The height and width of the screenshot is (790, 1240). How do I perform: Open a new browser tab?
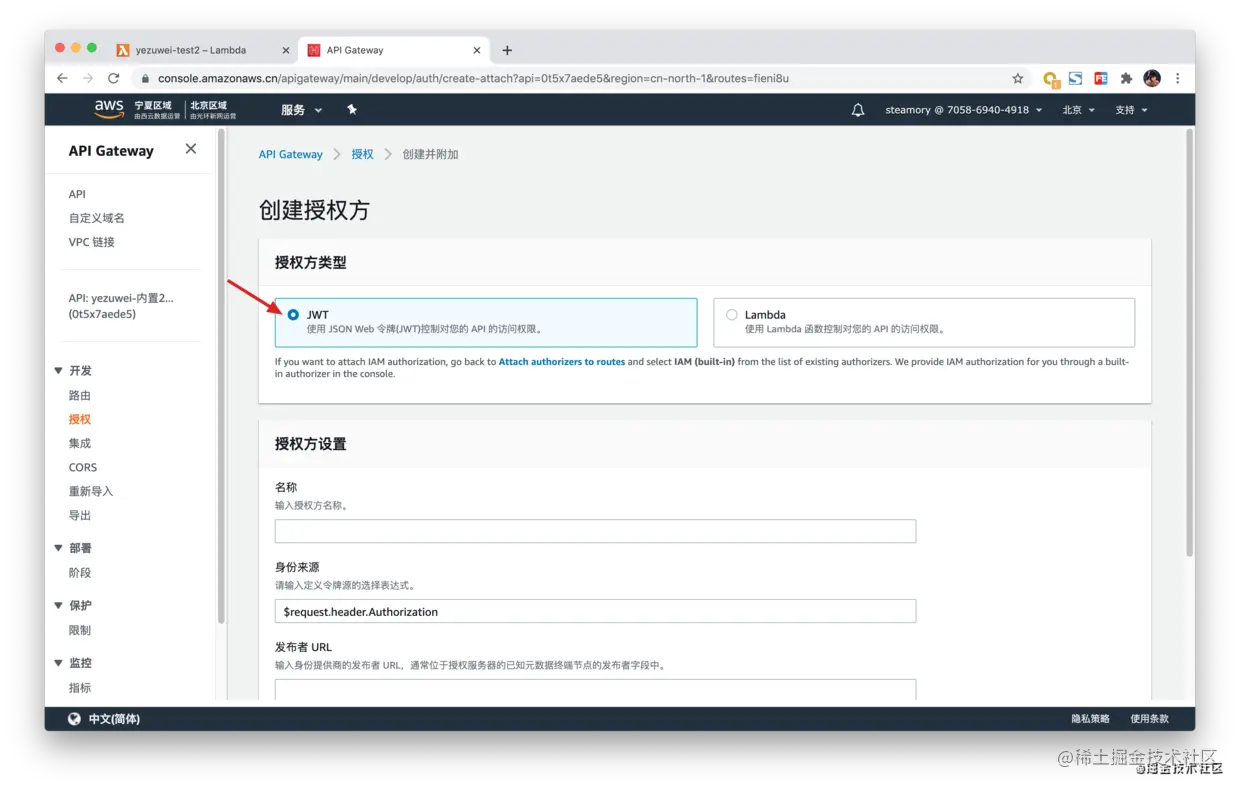[507, 50]
